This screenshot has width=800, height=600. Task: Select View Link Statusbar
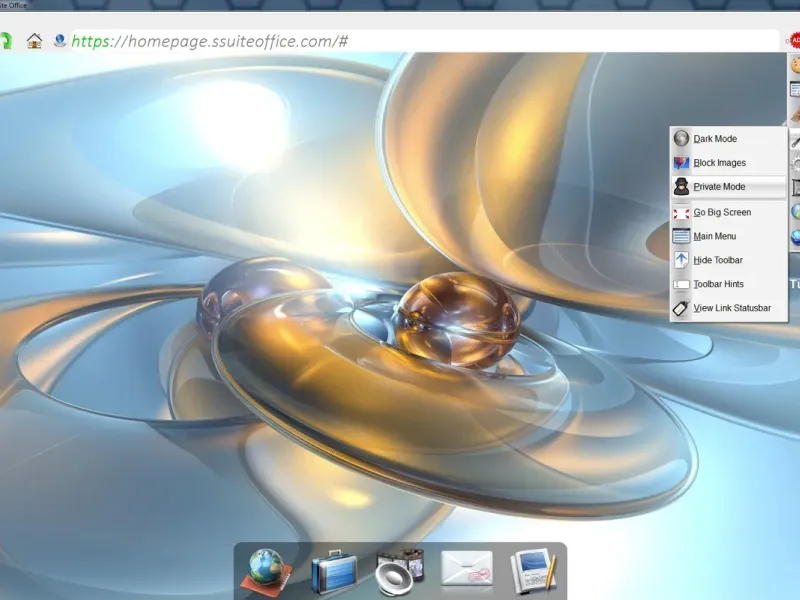click(731, 308)
